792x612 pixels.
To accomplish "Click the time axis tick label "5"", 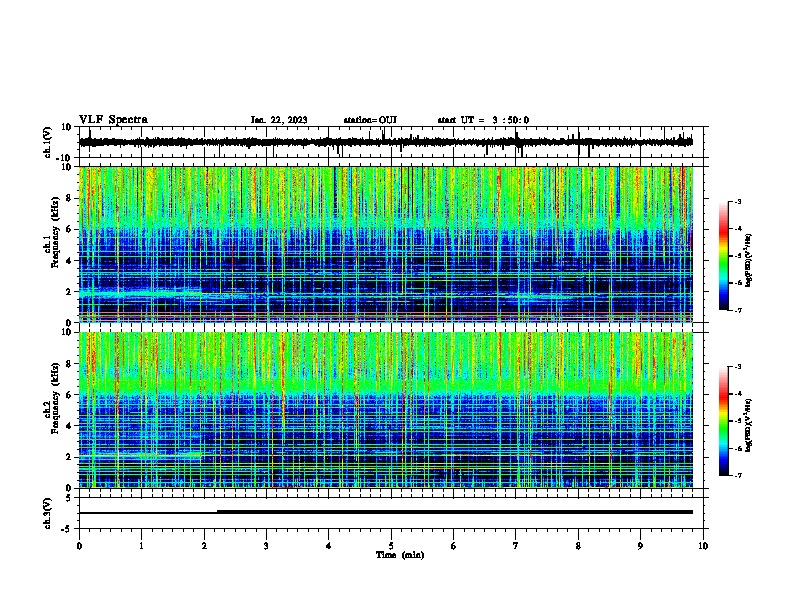I will pos(391,546).
